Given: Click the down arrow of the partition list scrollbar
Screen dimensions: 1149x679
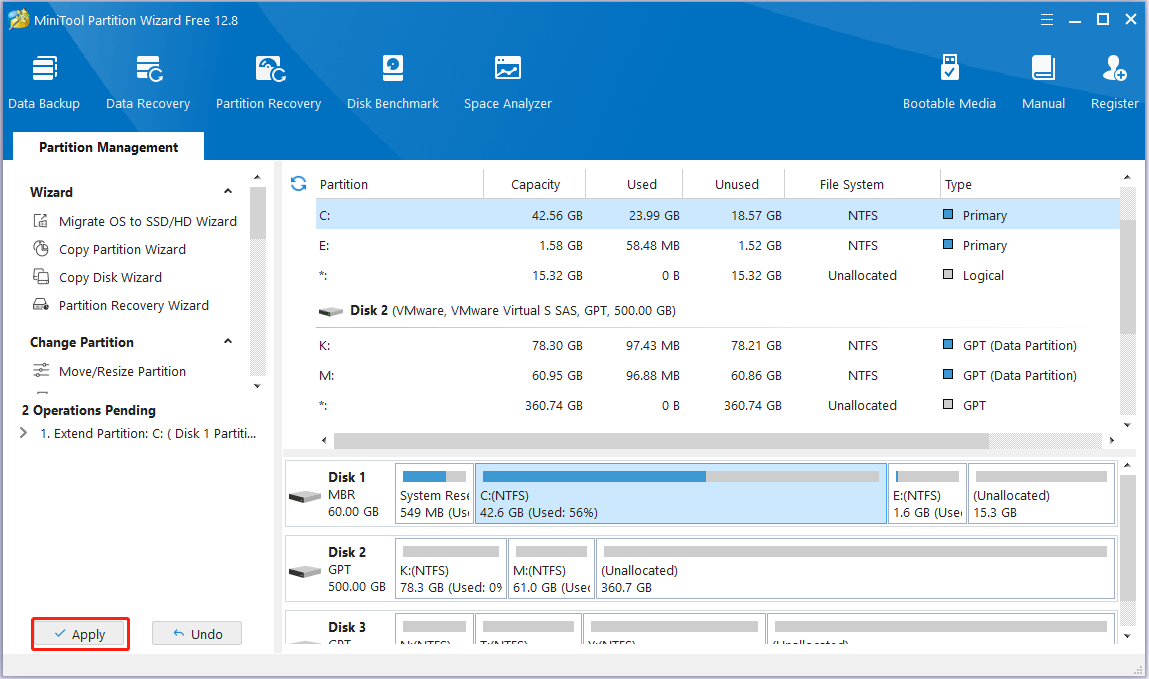Looking at the screenshot, I should tap(1127, 425).
